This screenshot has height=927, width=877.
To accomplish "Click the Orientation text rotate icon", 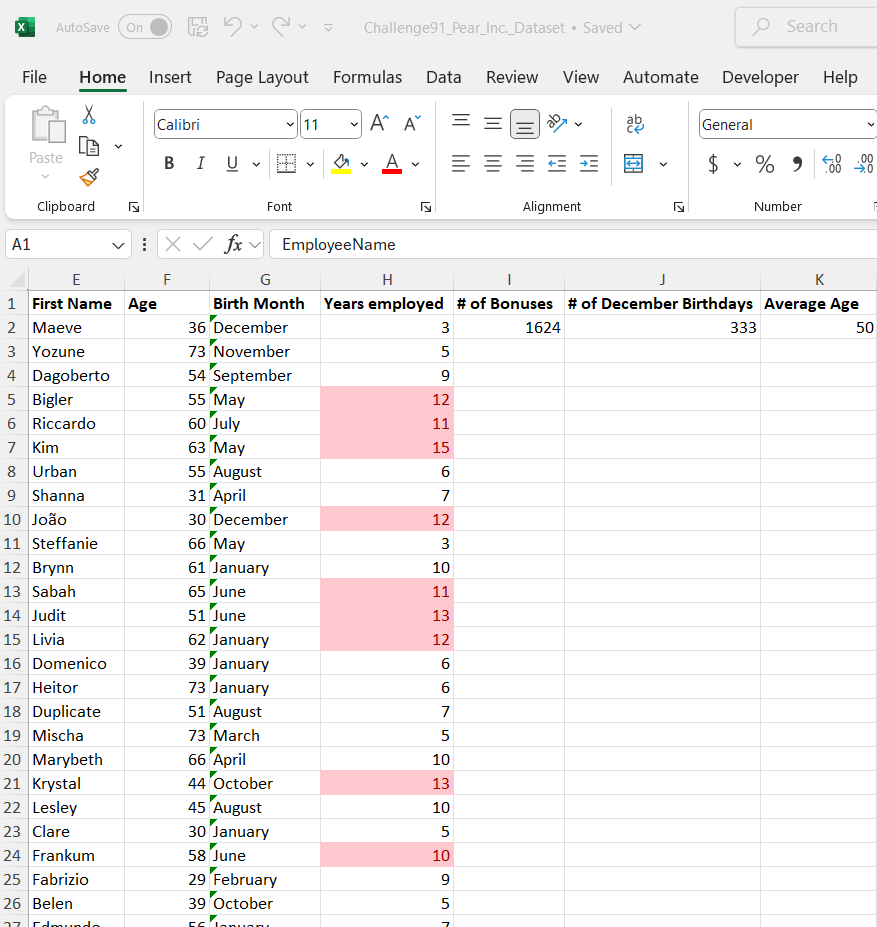I will click(557, 124).
